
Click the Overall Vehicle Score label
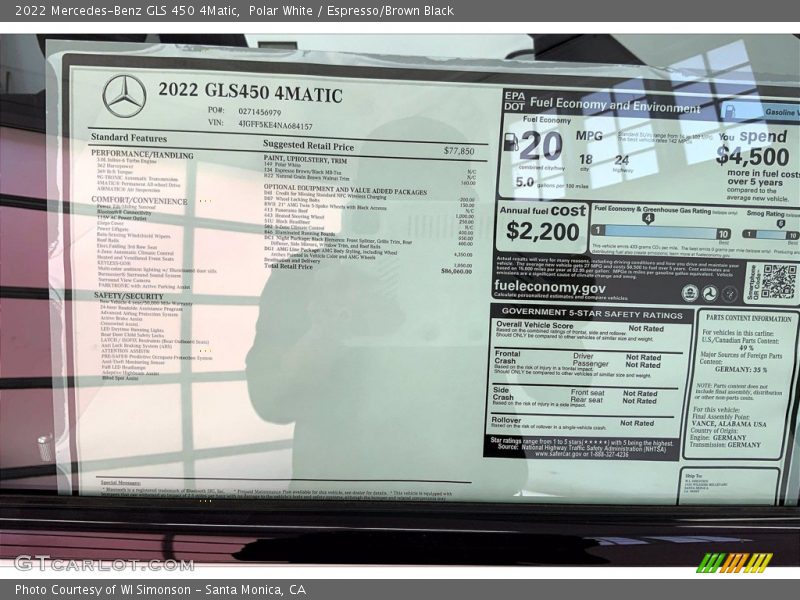click(x=535, y=324)
